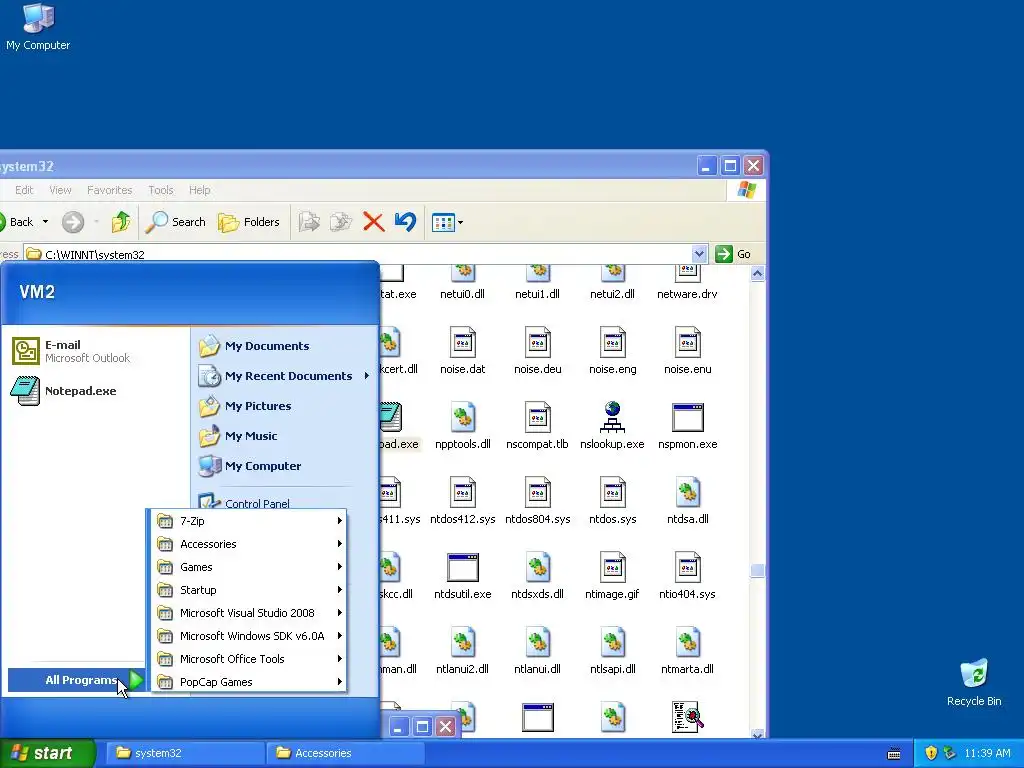1024x768 pixels.
Task: Expand Microsoft Windows SDK v6.0A folder
Action: pyautogui.click(x=249, y=635)
